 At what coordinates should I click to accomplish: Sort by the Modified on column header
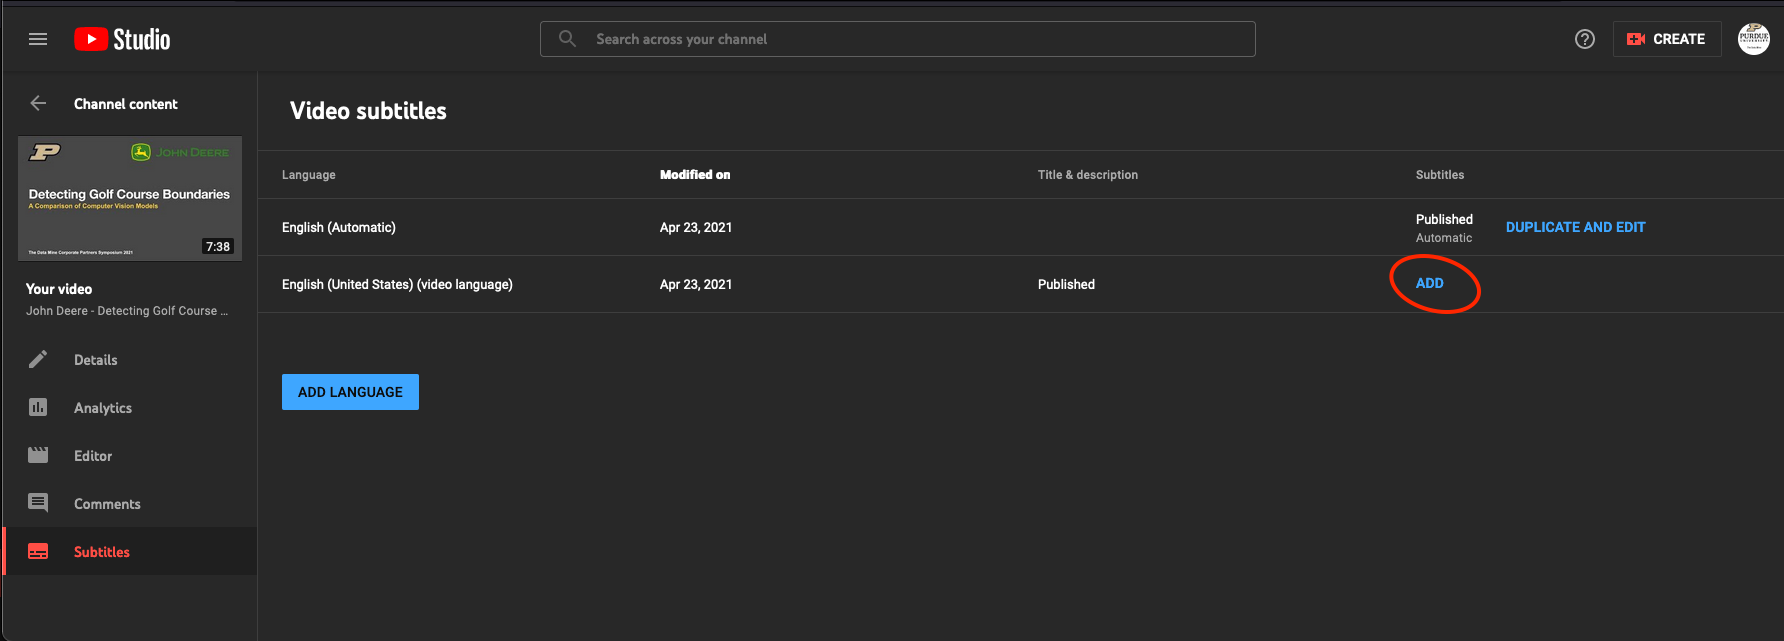[695, 175]
